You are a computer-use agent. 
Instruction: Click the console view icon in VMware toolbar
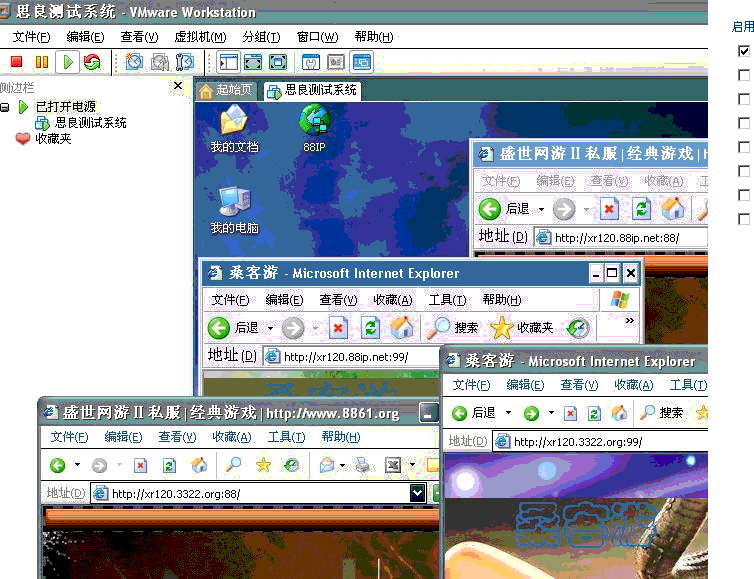[362, 62]
